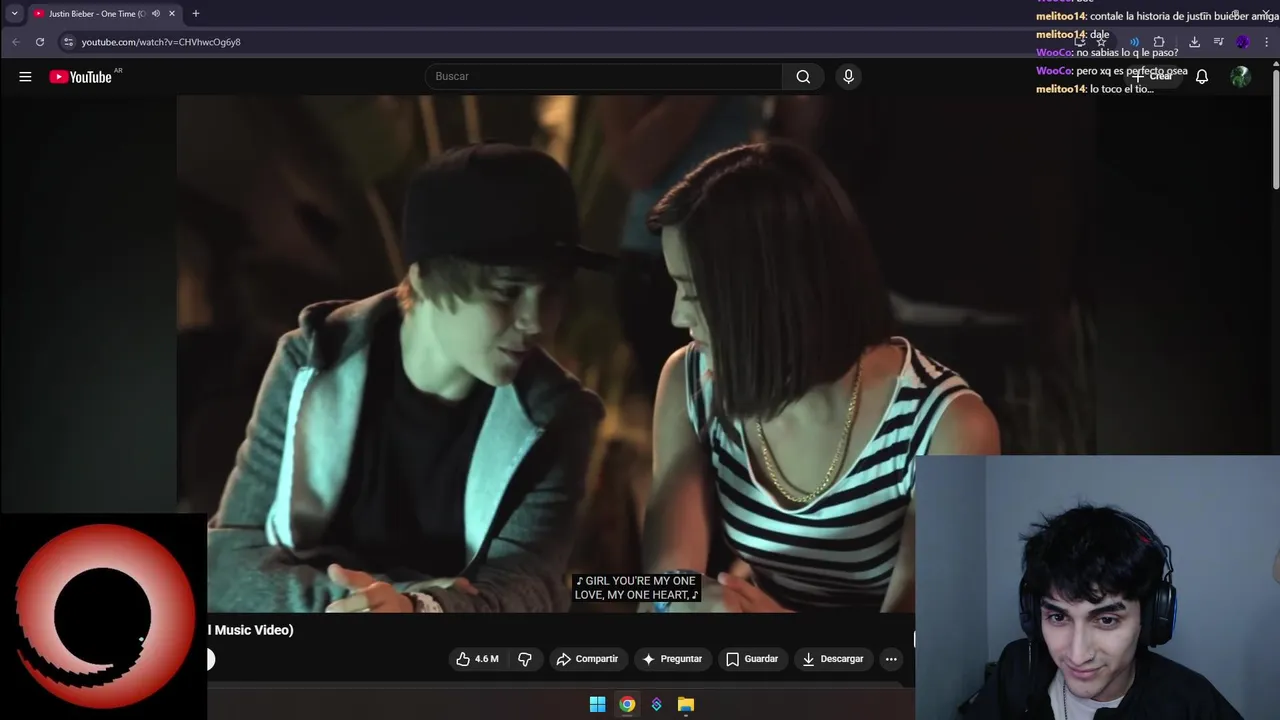Go back with browser back arrow
This screenshot has width=1280, height=720.
click(16, 42)
